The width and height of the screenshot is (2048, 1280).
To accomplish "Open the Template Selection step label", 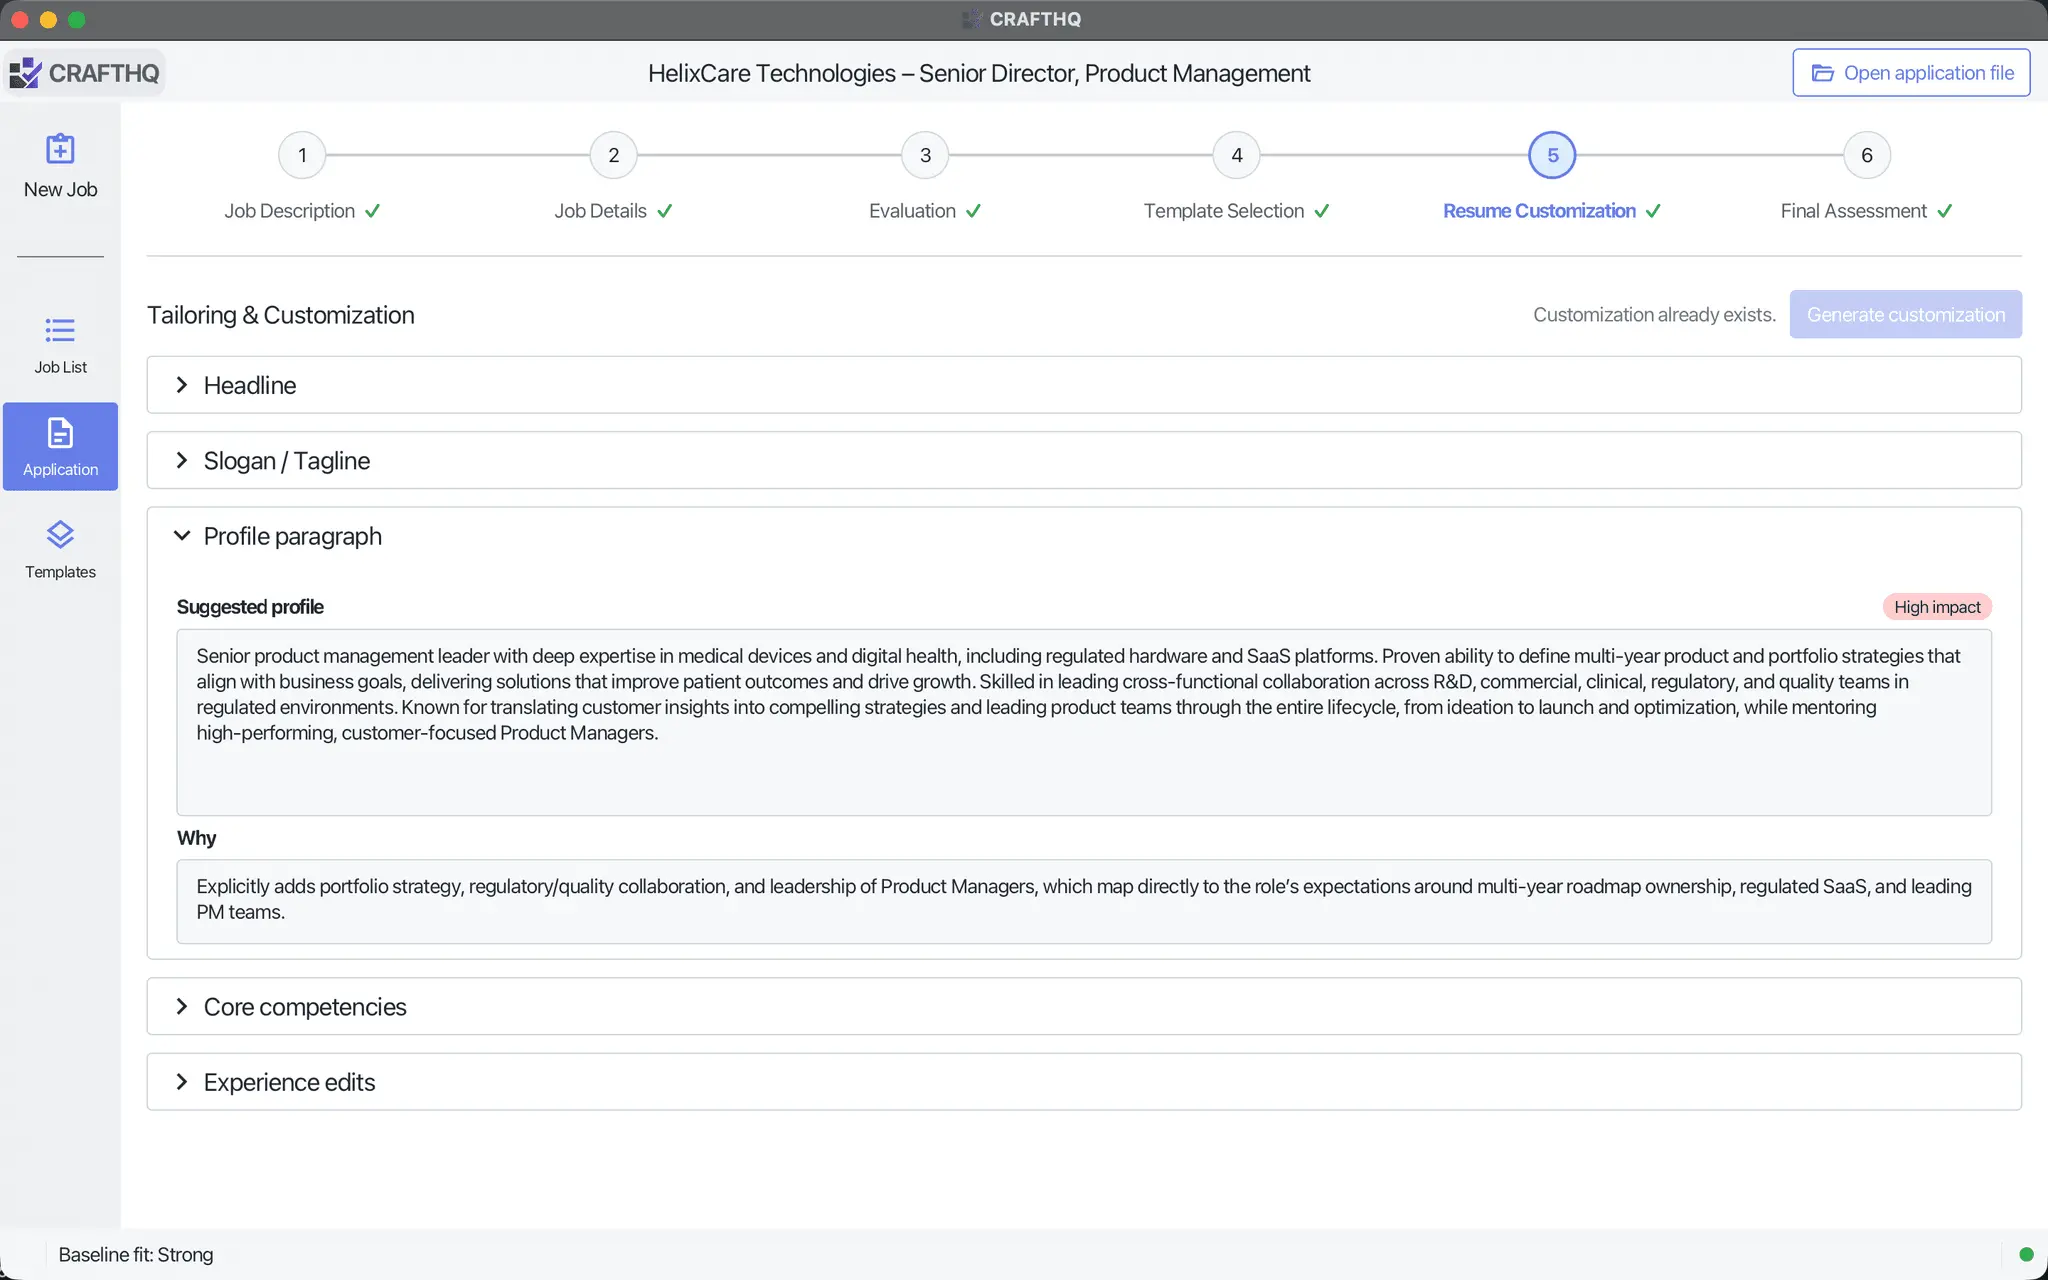I will tap(1223, 211).
